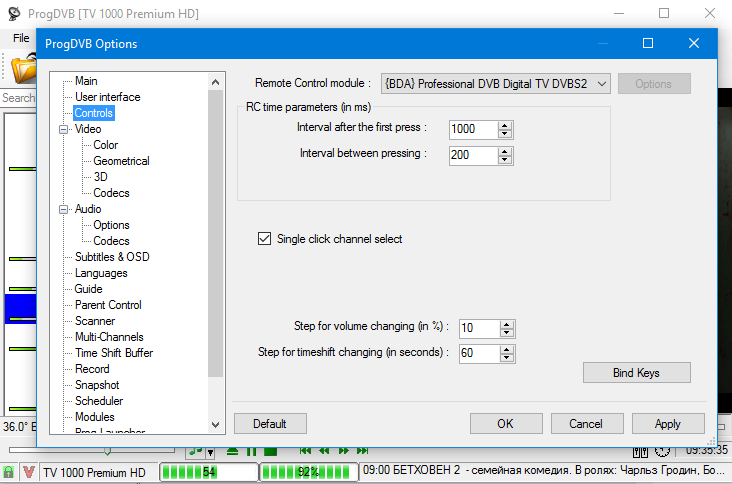Select User interface in options tree

coord(107,97)
